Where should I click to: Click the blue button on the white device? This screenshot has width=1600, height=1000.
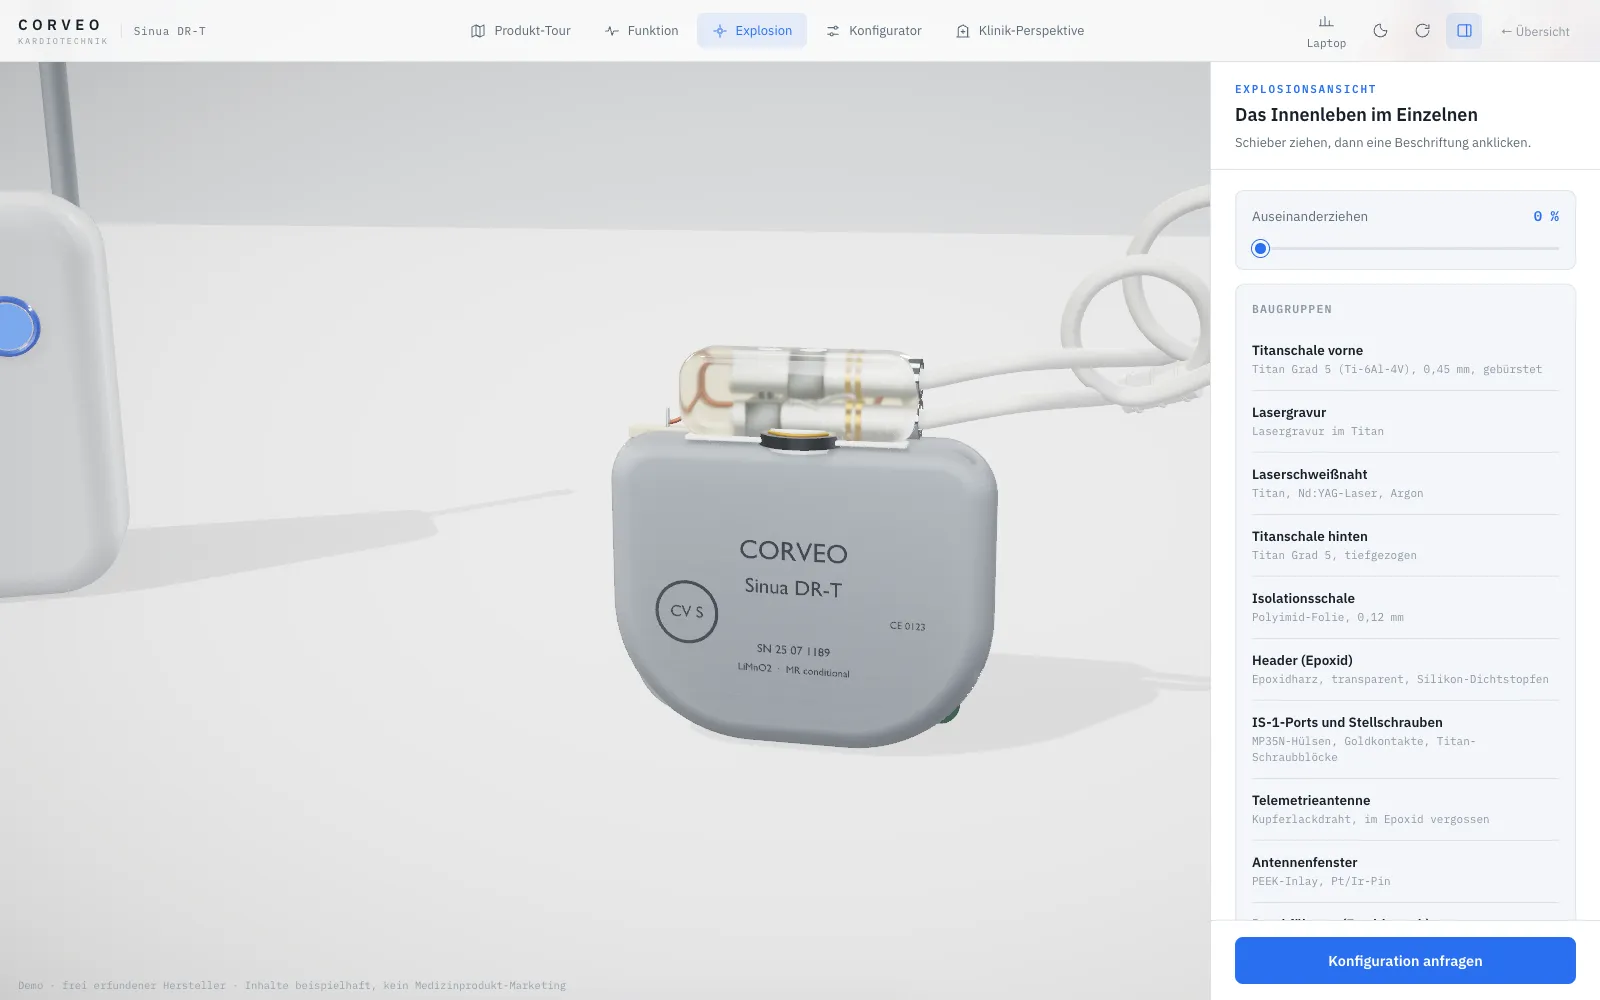[16, 327]
